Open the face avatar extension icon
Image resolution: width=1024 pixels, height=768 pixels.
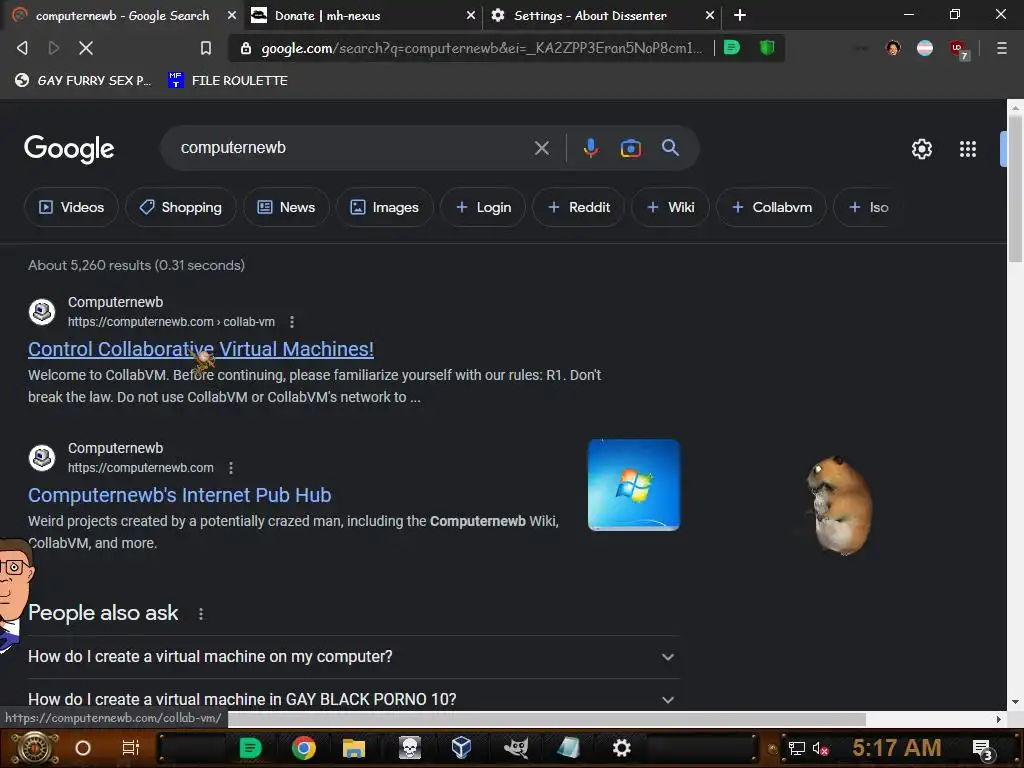[893, 48]
